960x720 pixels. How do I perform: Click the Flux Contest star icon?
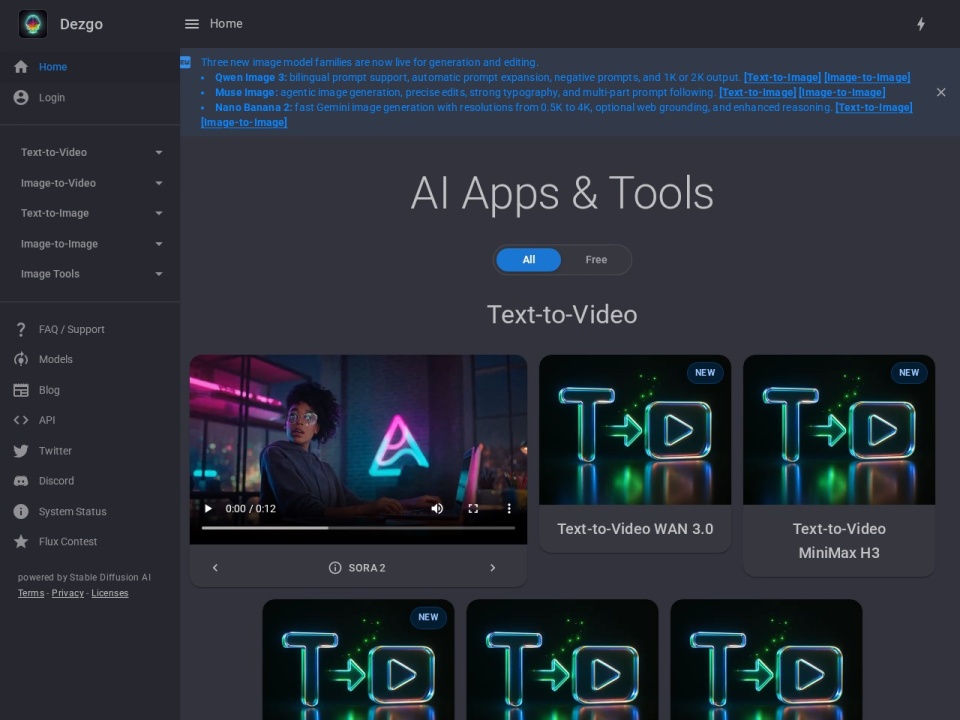(x=21, y=541)
